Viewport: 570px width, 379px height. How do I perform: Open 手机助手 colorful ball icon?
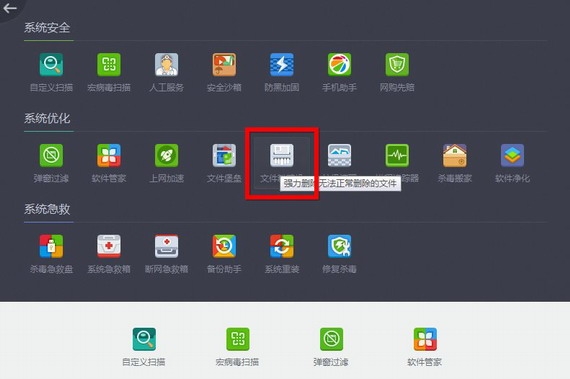click(x=339, y=65)
